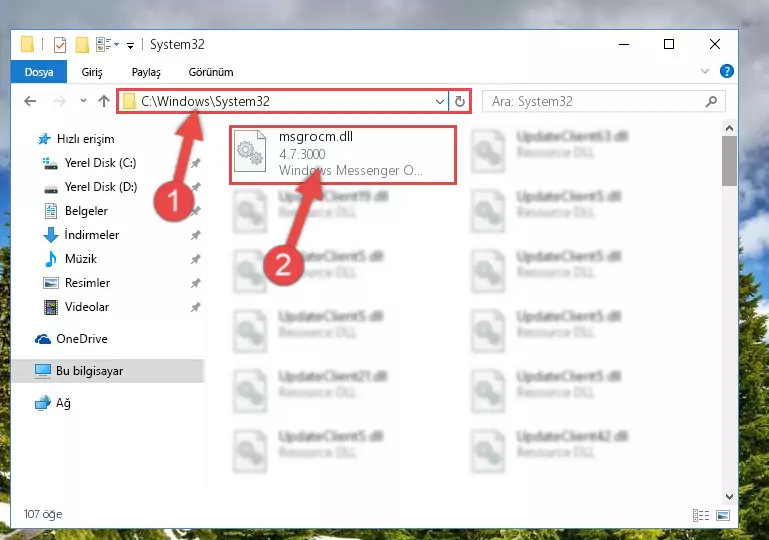Image resolution: width=769 pixels, height=540 pixels.
Task: Click the C:\Windows\System32 address bar
Action: click(x=282, y=101)
